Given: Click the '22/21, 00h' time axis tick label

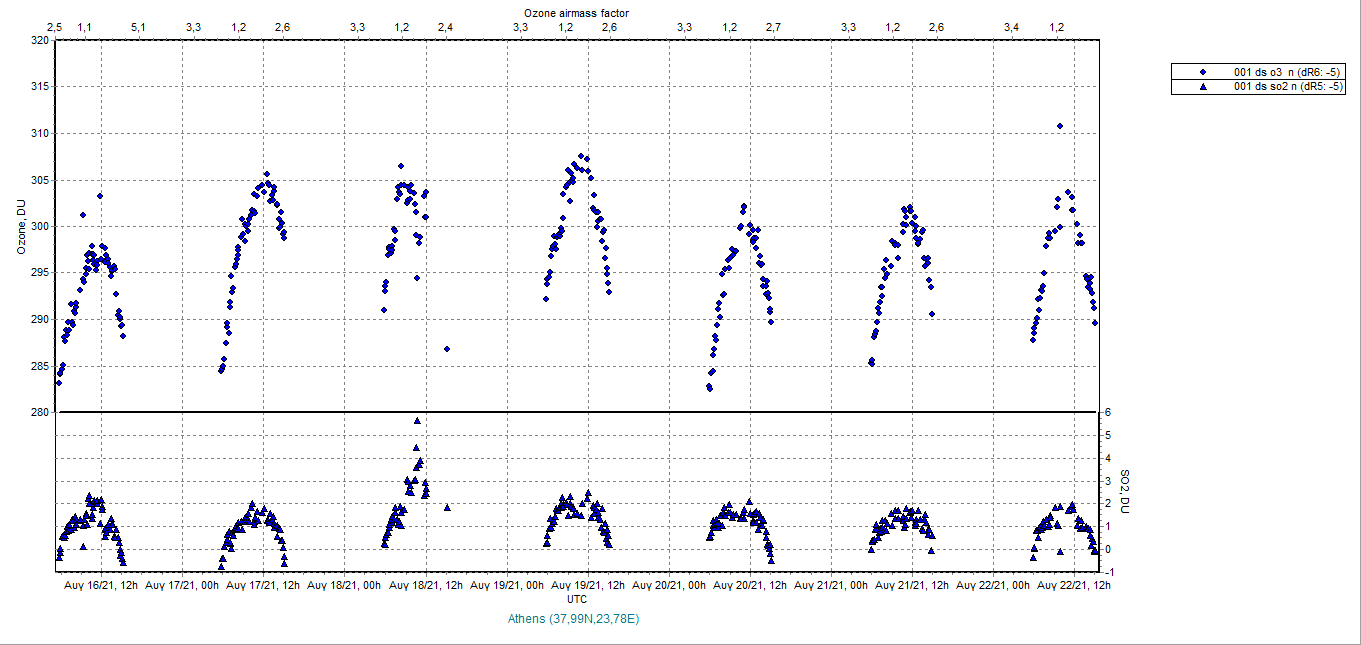Looking at the screenshot, I should pyautogui.click(x=993, y=585).
